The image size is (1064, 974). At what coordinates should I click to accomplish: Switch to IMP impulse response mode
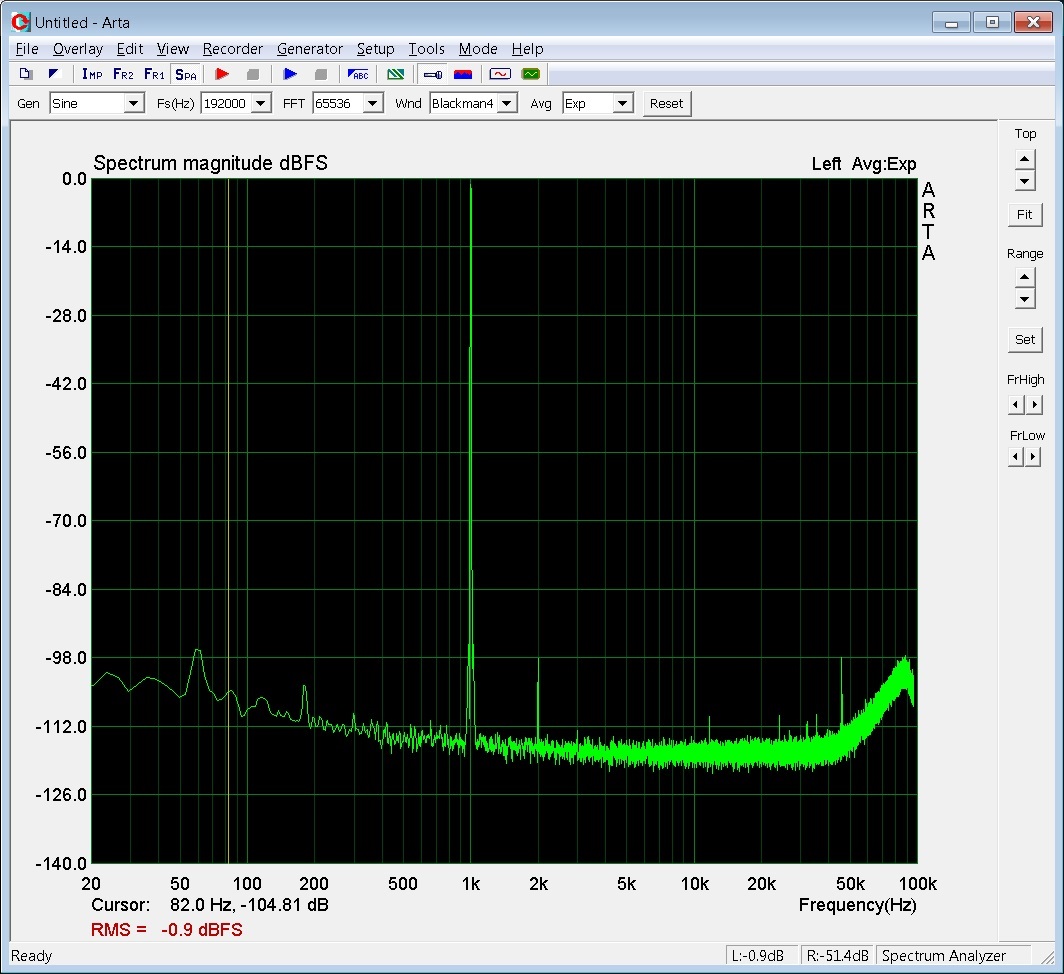click(x=92, y=74)
